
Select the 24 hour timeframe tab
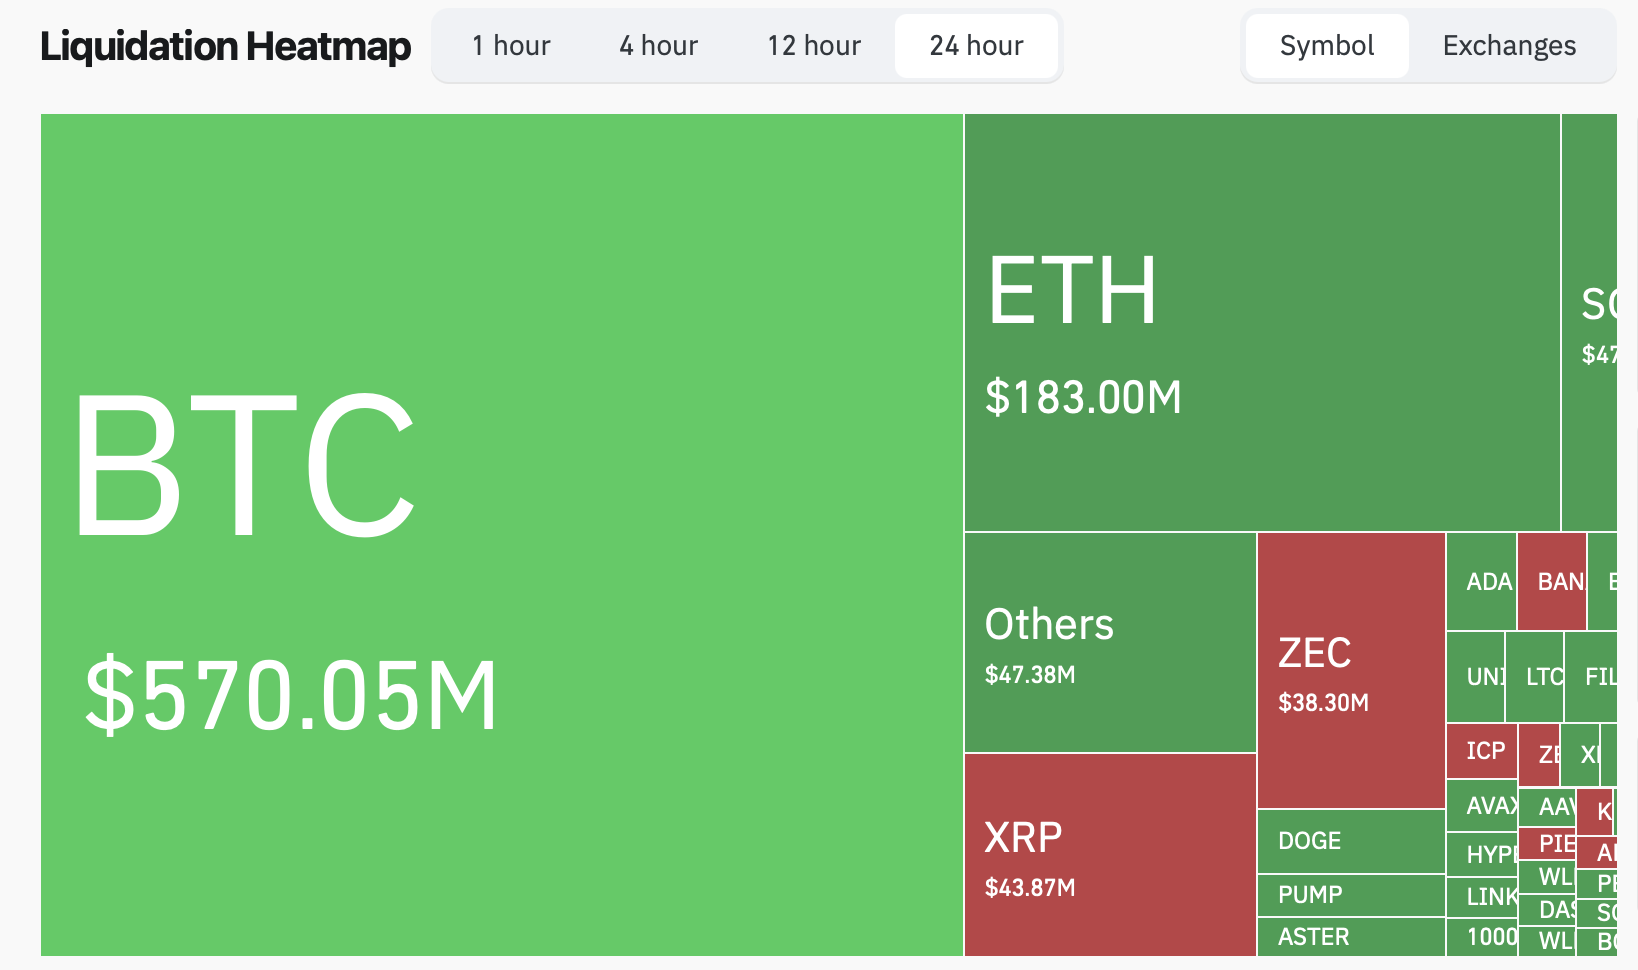976,46
